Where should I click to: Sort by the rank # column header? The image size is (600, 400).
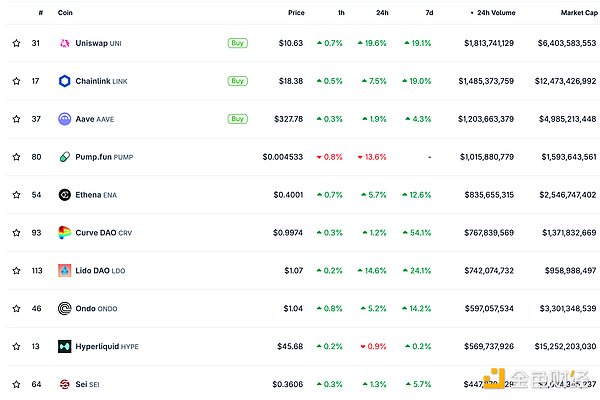pos(40,13)
